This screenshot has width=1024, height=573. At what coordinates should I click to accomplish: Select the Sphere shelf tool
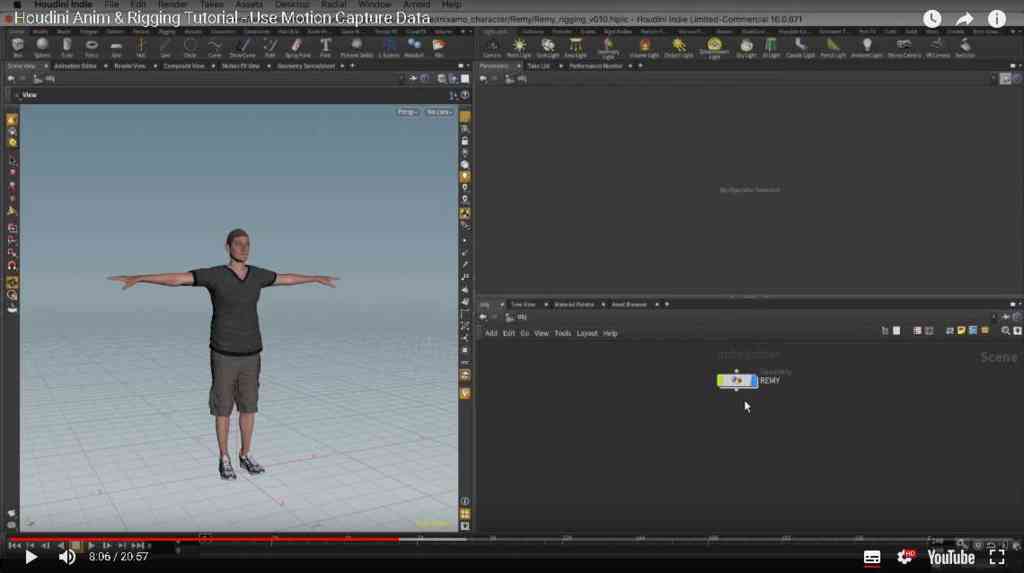coord(42,47)
